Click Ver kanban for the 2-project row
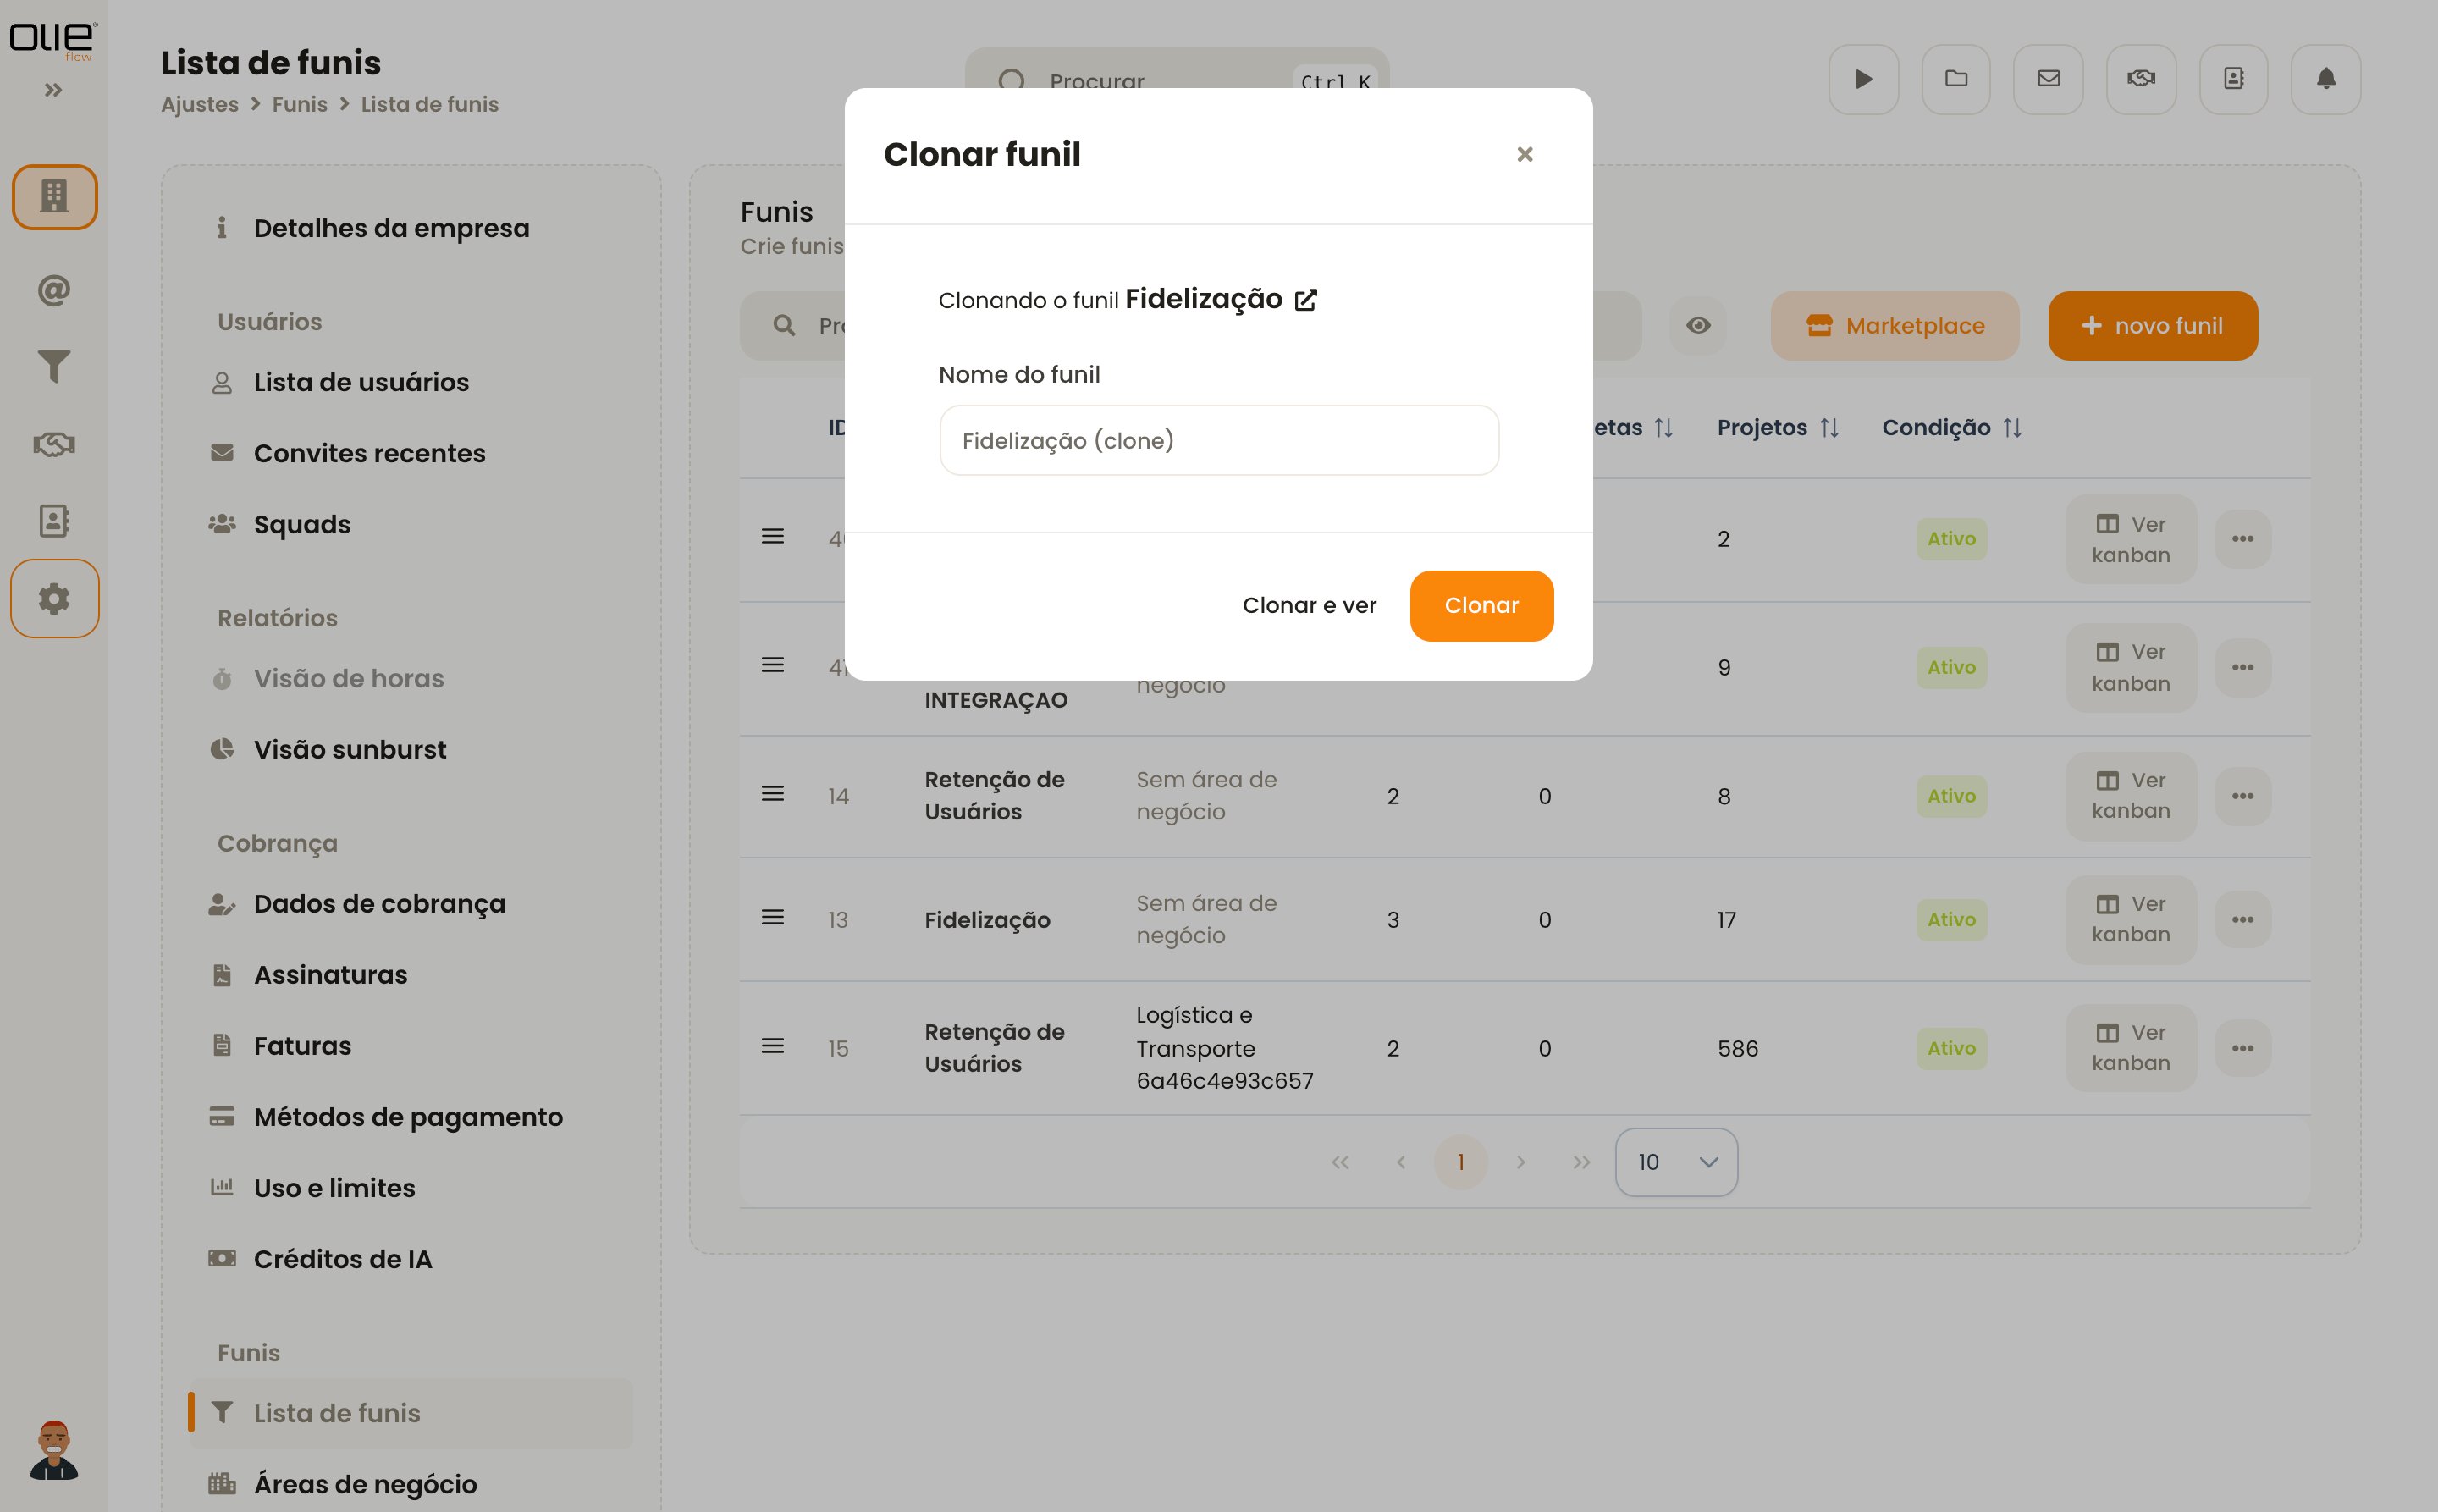Image resolution: width=2438 pixels, height=1512 pixels. [x=2131, y=539]
